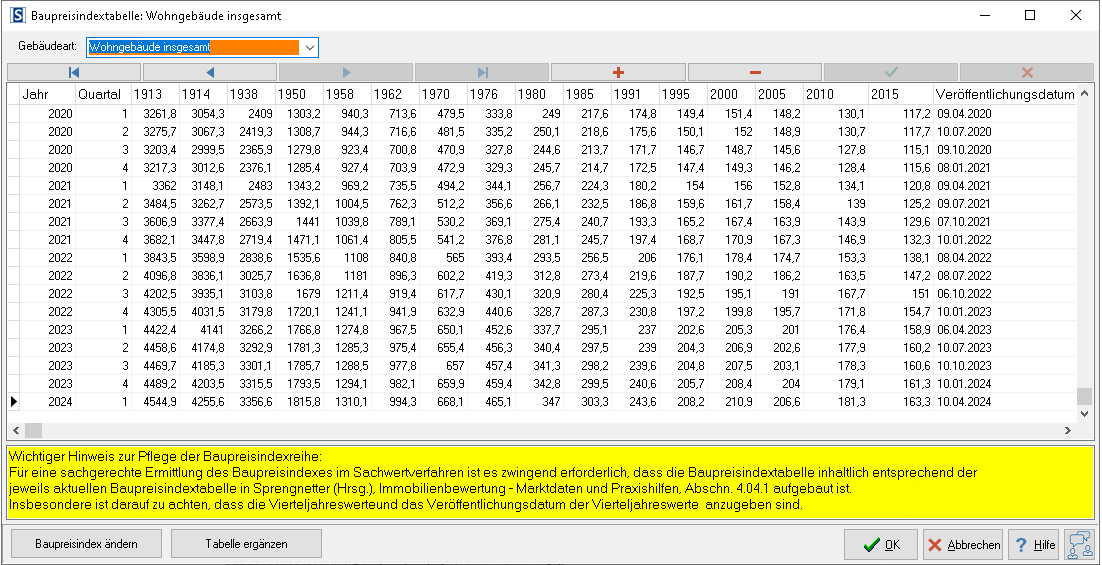Select cell 565 in 1970 column
This screenshot has height=565, width=1102.
tap(443, 258)
